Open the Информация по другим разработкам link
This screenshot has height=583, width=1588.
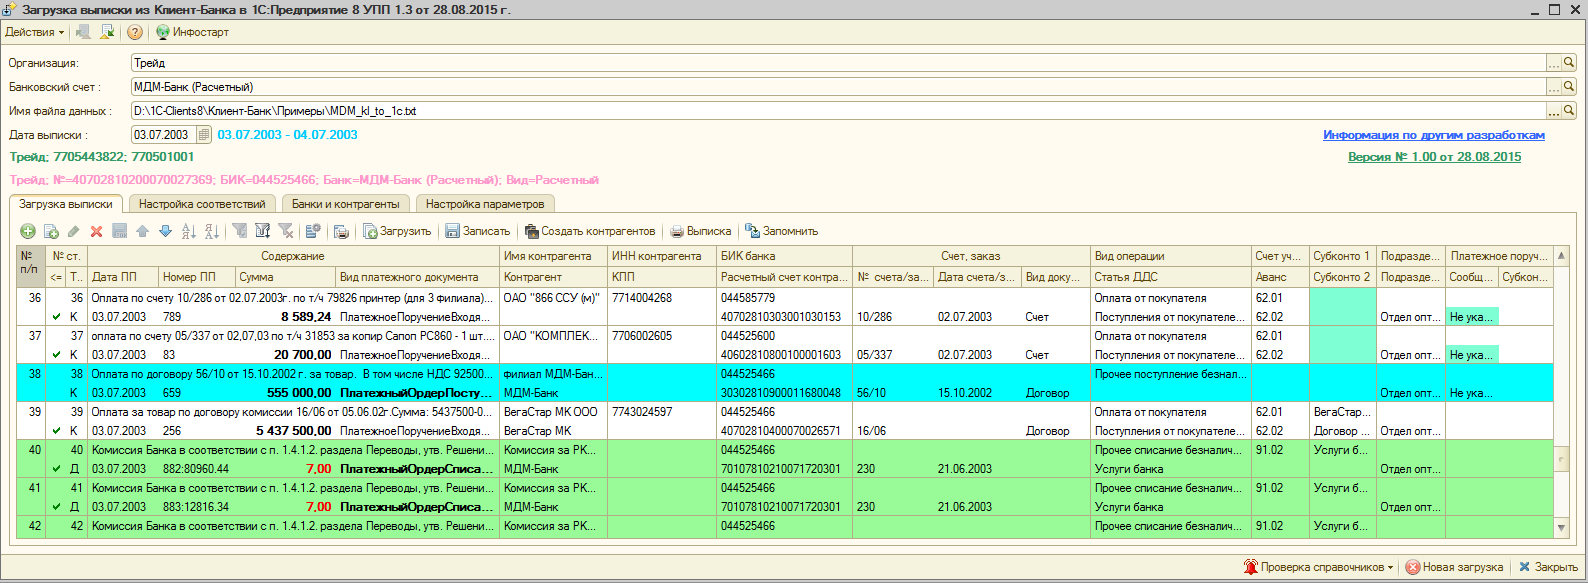point(1433,135)
